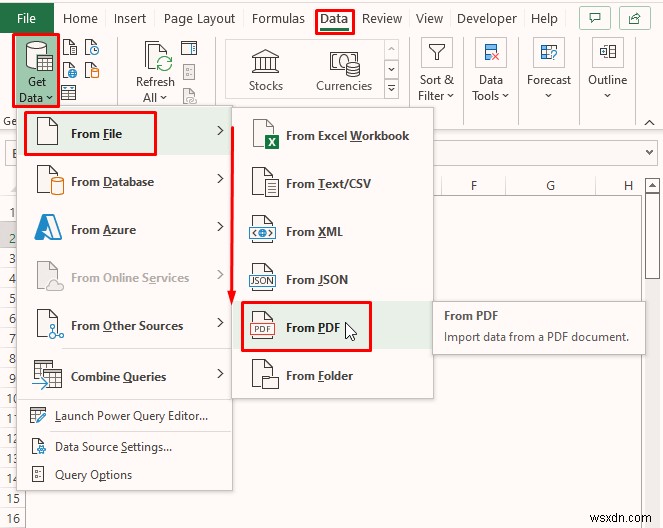Switch to the View tab
The width and height of the screenshot is (663, 528).
point(429,19)
